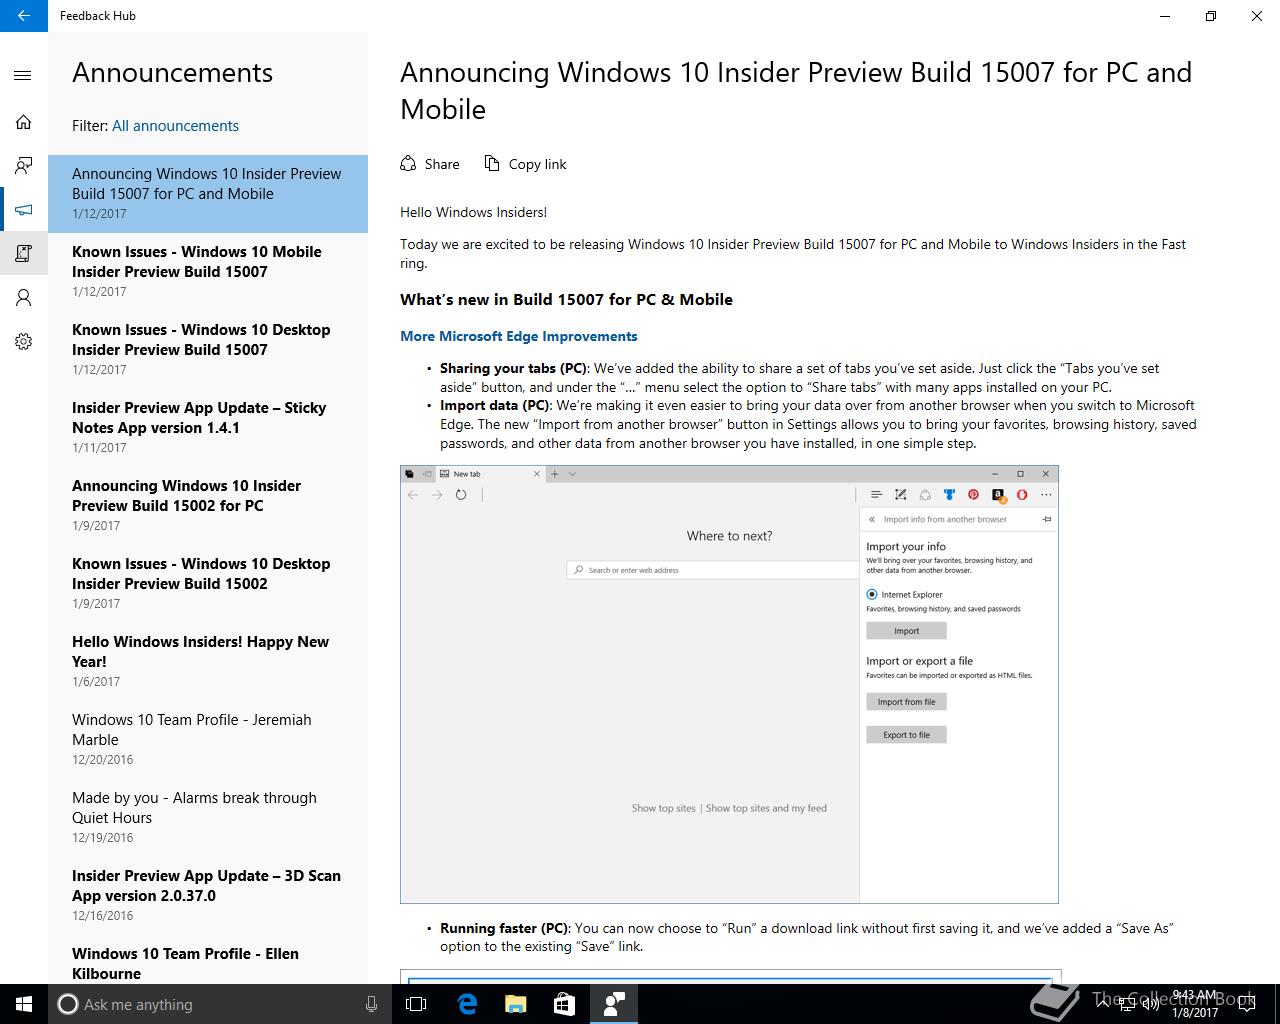This screenshot has width=1280, height=1024.
Task: Open Announcing Build 15002 for PC
Action: (x=208, y=506)
